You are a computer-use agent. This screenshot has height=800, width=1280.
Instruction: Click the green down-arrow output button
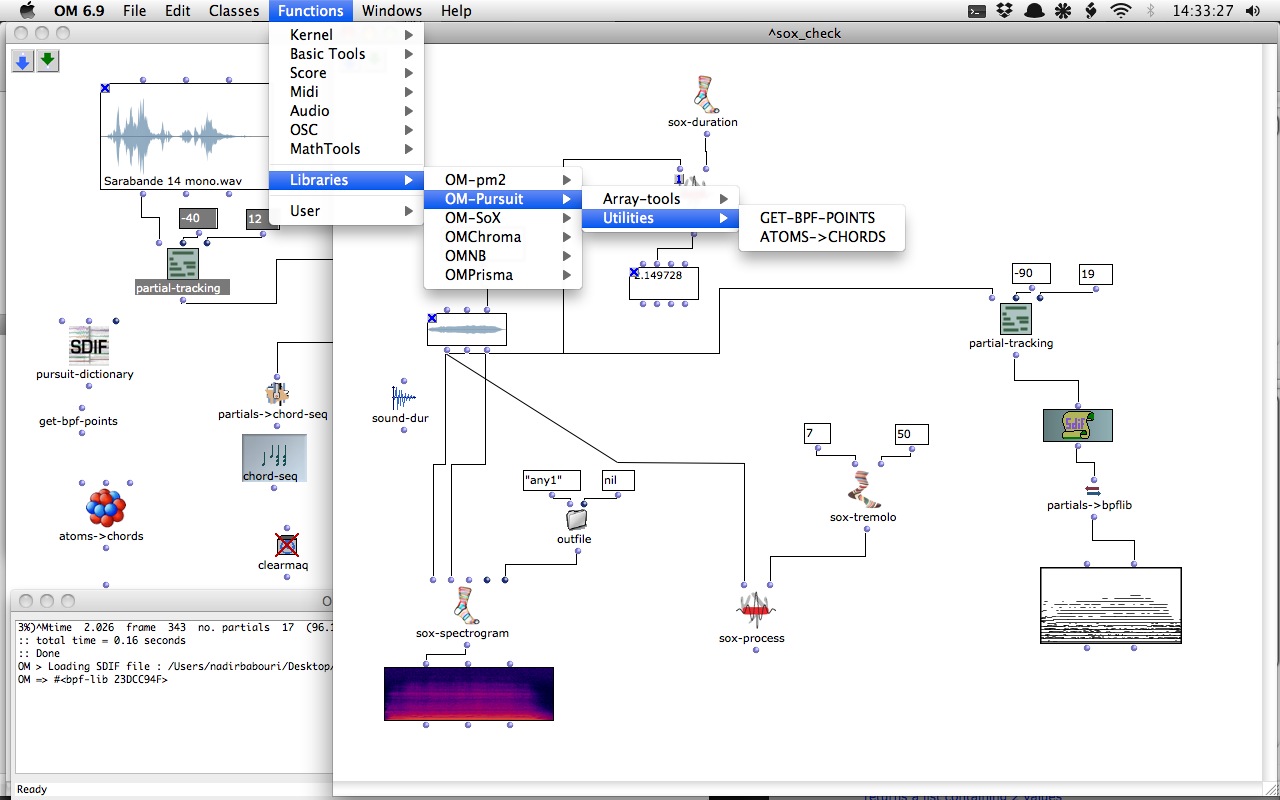tap(48, 62)
